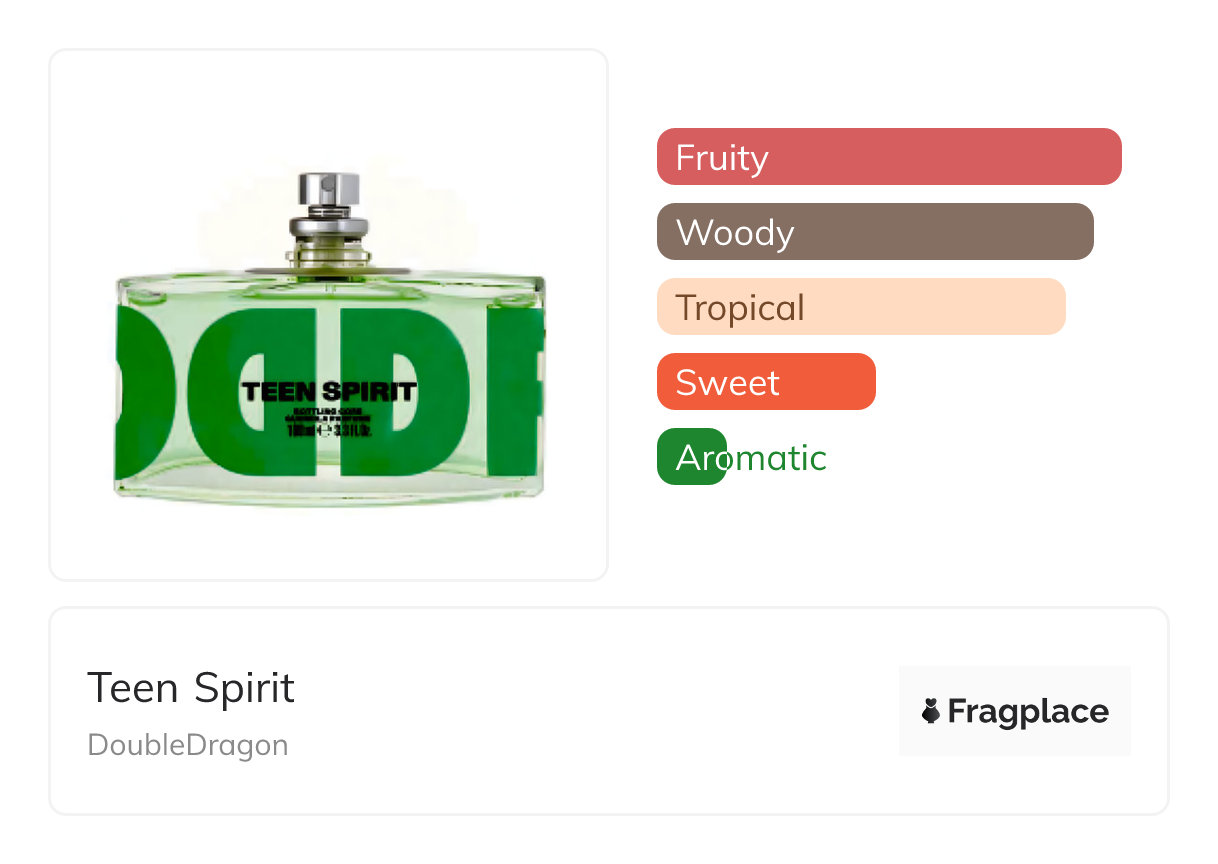The image size is (1218, 864).
Task: Click the TEEN SPIRIT label on bottle
Action: point(329,391)
